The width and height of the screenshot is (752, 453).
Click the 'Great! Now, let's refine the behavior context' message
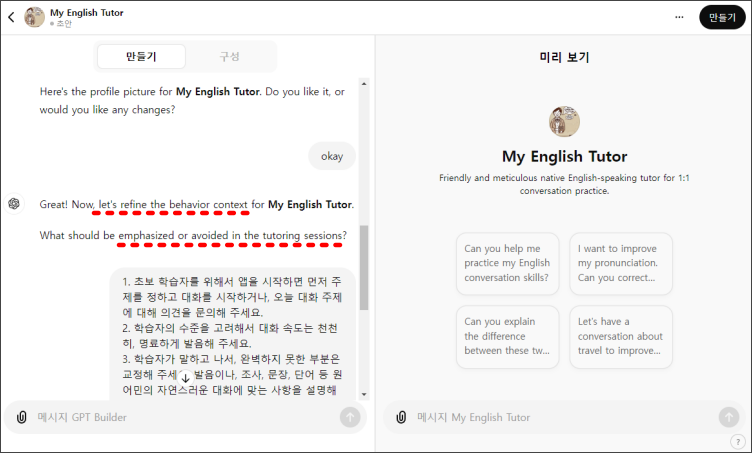click(x=197, y=205)
